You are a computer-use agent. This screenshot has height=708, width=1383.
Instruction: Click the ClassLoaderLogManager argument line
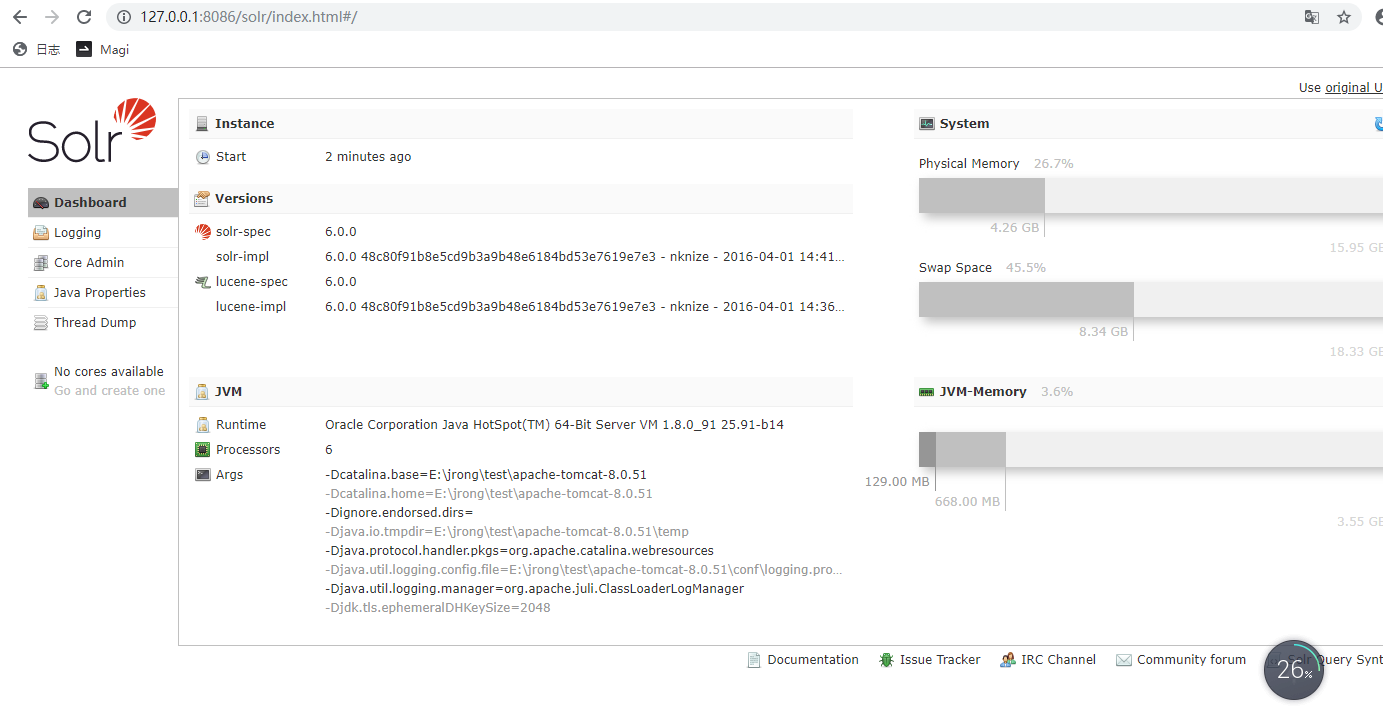(535, 589)
